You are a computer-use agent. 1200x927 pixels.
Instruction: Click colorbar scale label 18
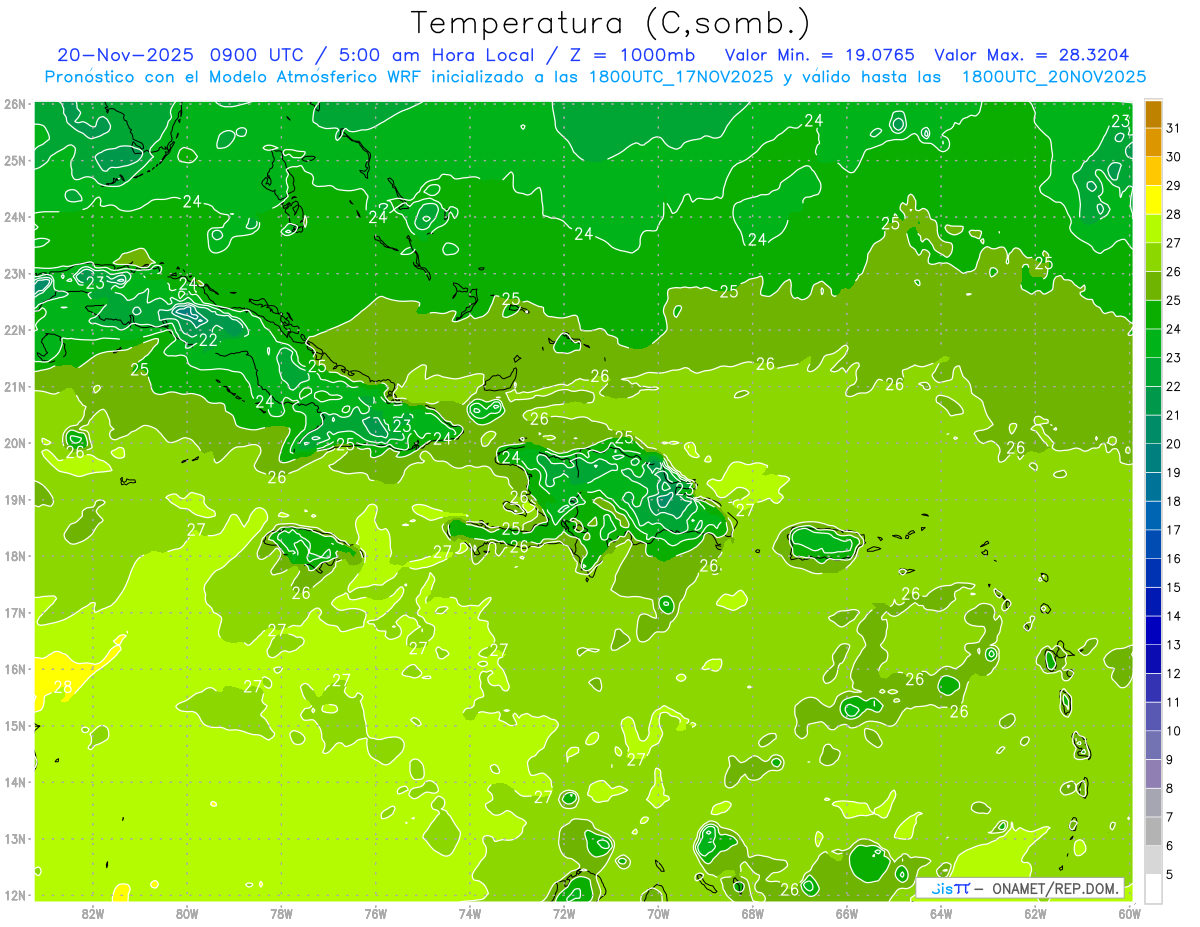pos(1174,501)
